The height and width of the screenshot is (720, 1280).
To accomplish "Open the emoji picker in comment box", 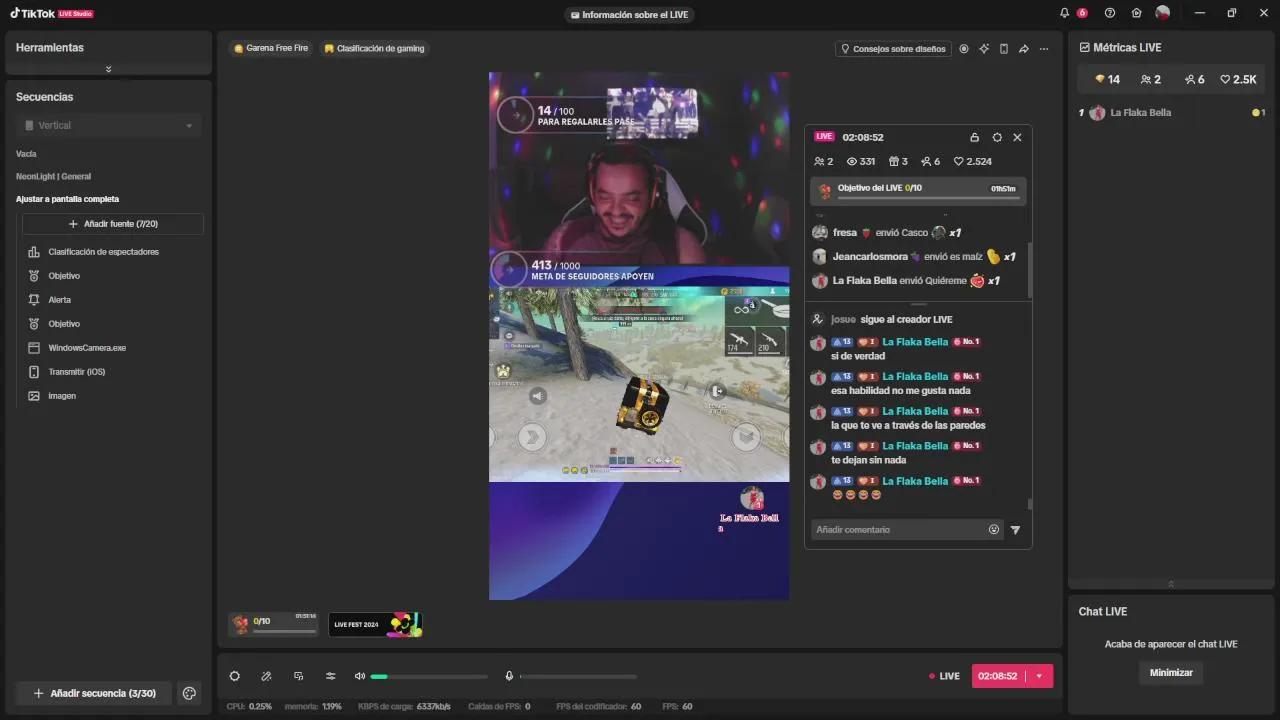I will tap(994, 530).
